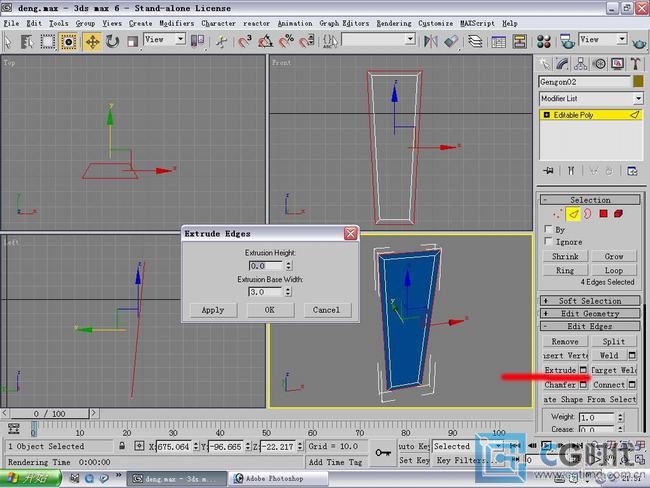Open the MAXScript menu

(477, 23)
